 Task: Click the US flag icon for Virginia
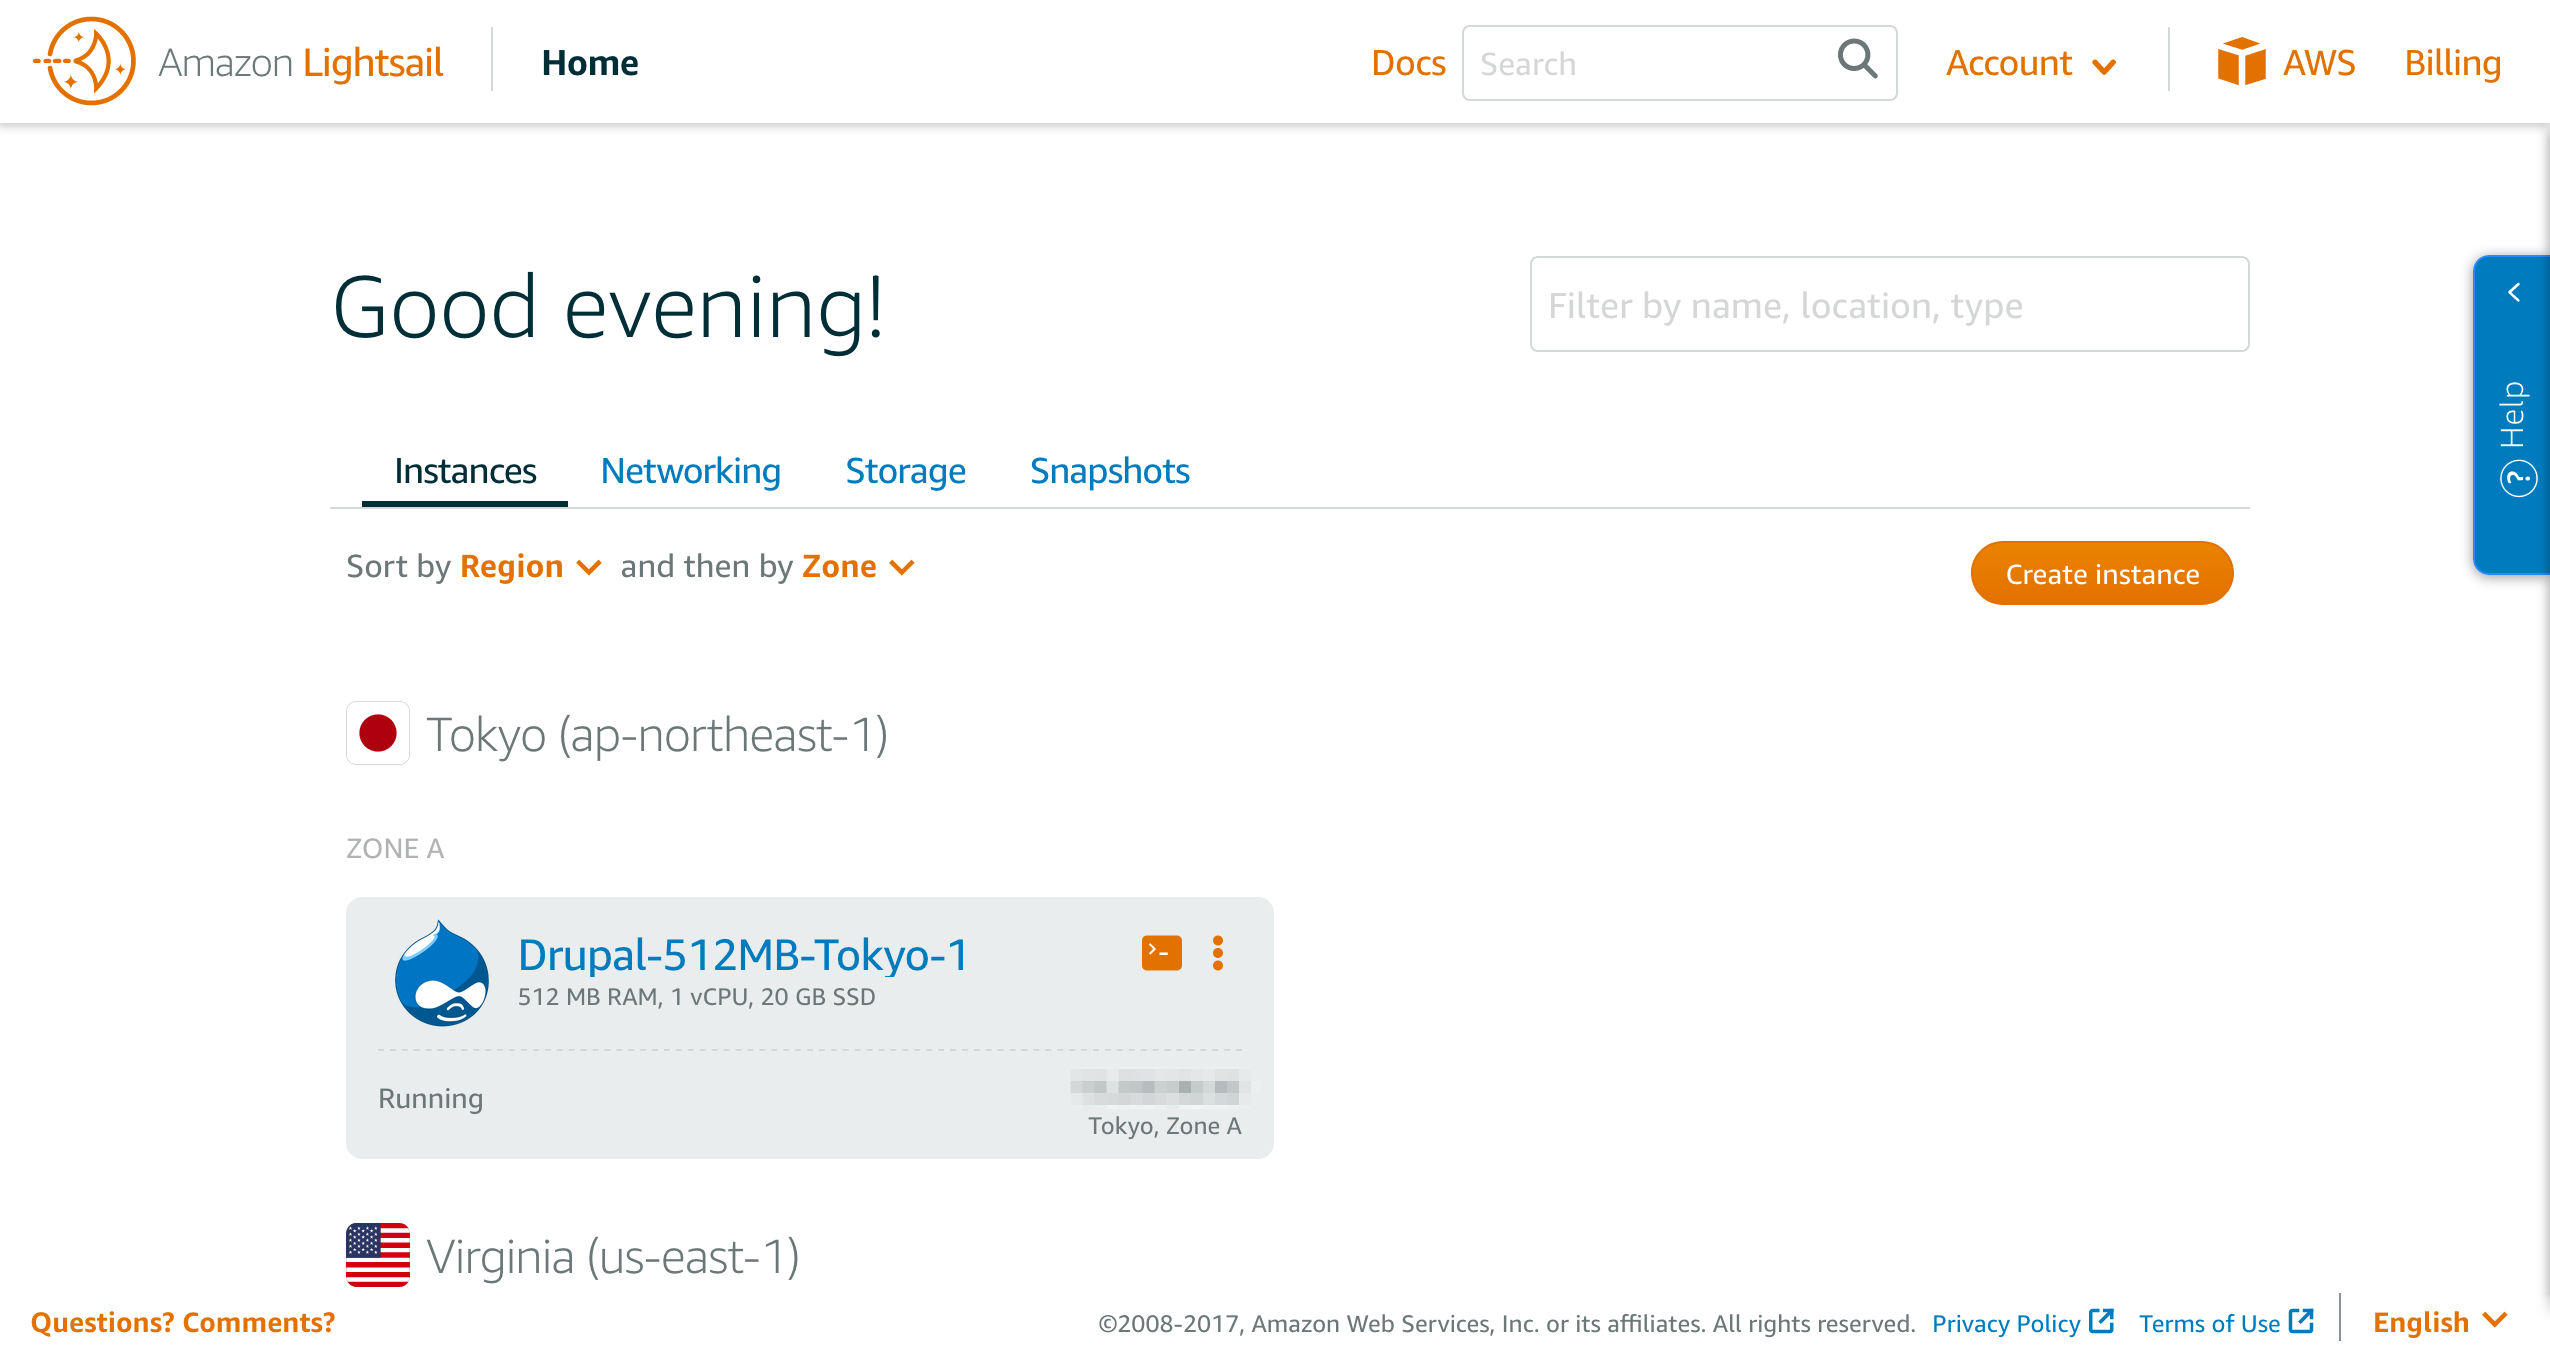378,1254
